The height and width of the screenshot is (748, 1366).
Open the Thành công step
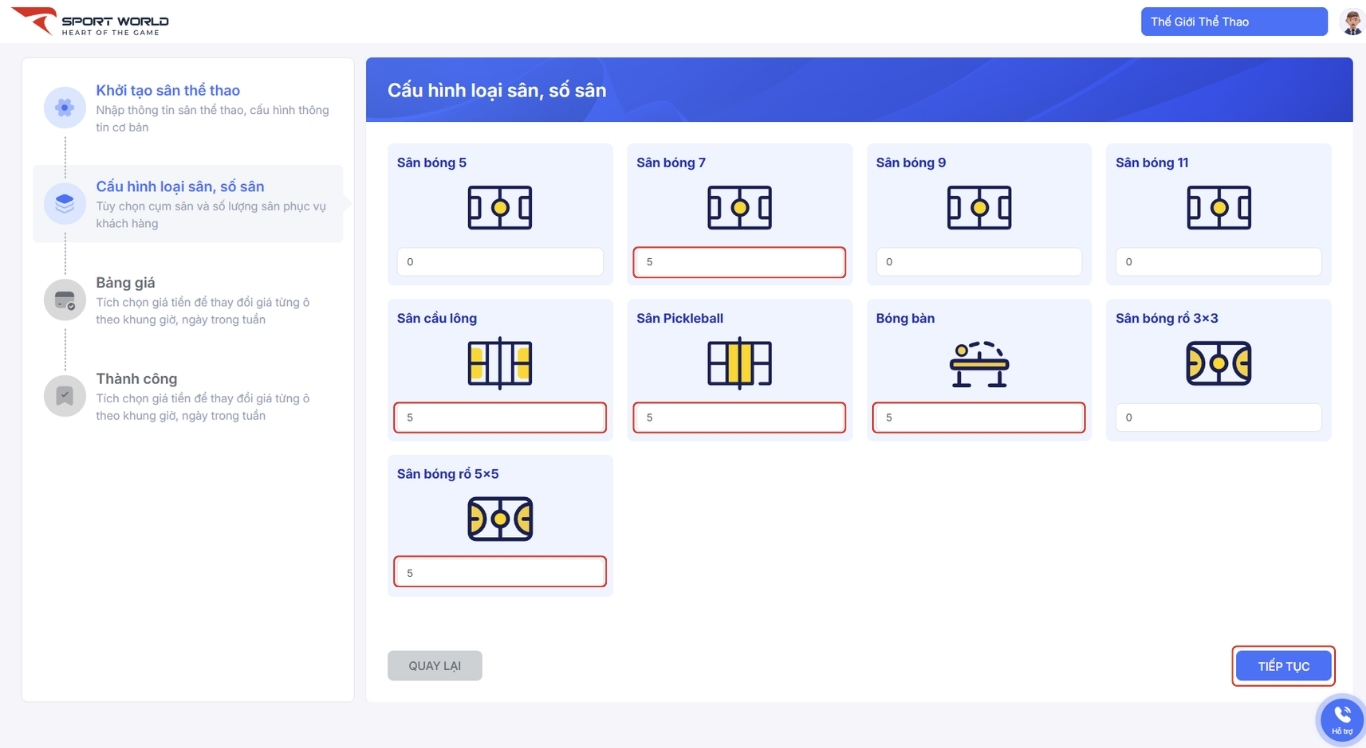(137, 379)
